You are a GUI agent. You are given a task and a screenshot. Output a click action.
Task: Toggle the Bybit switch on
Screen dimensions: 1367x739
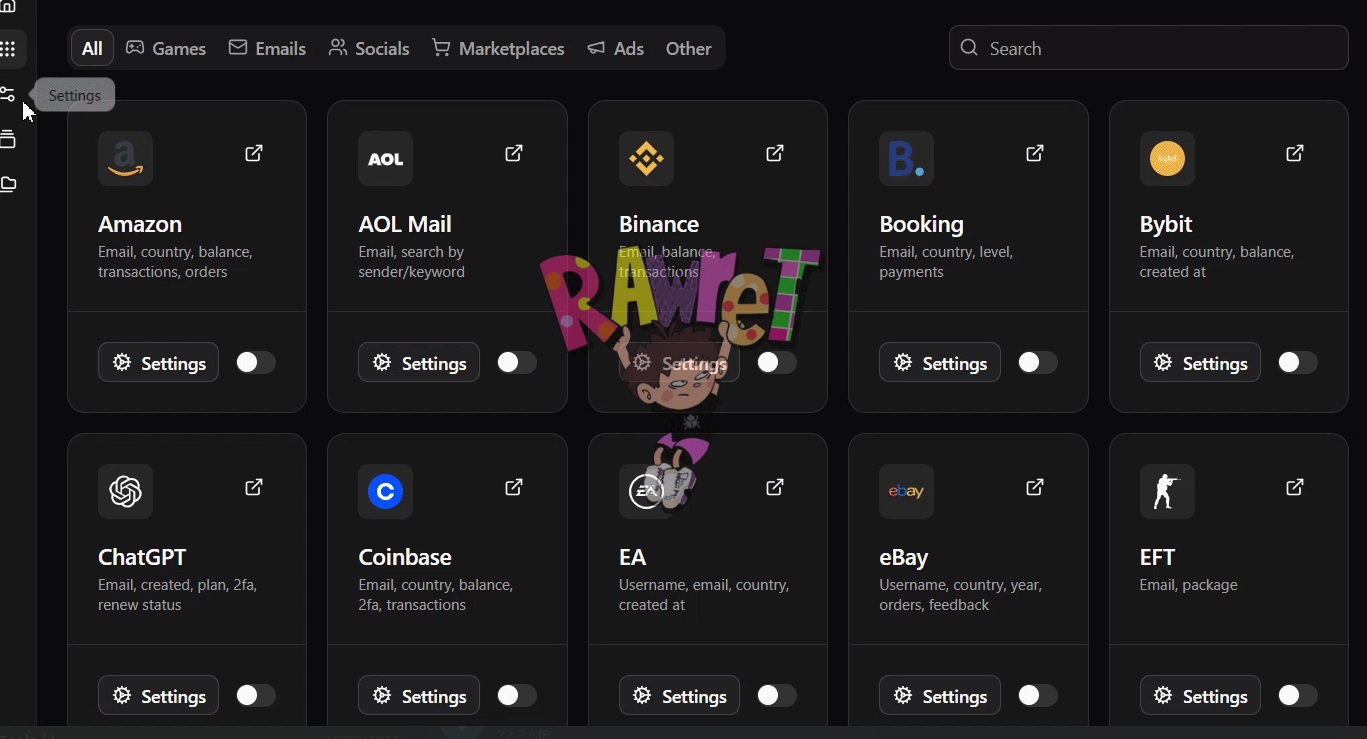pyautogui.click(x=1297, y=362)
